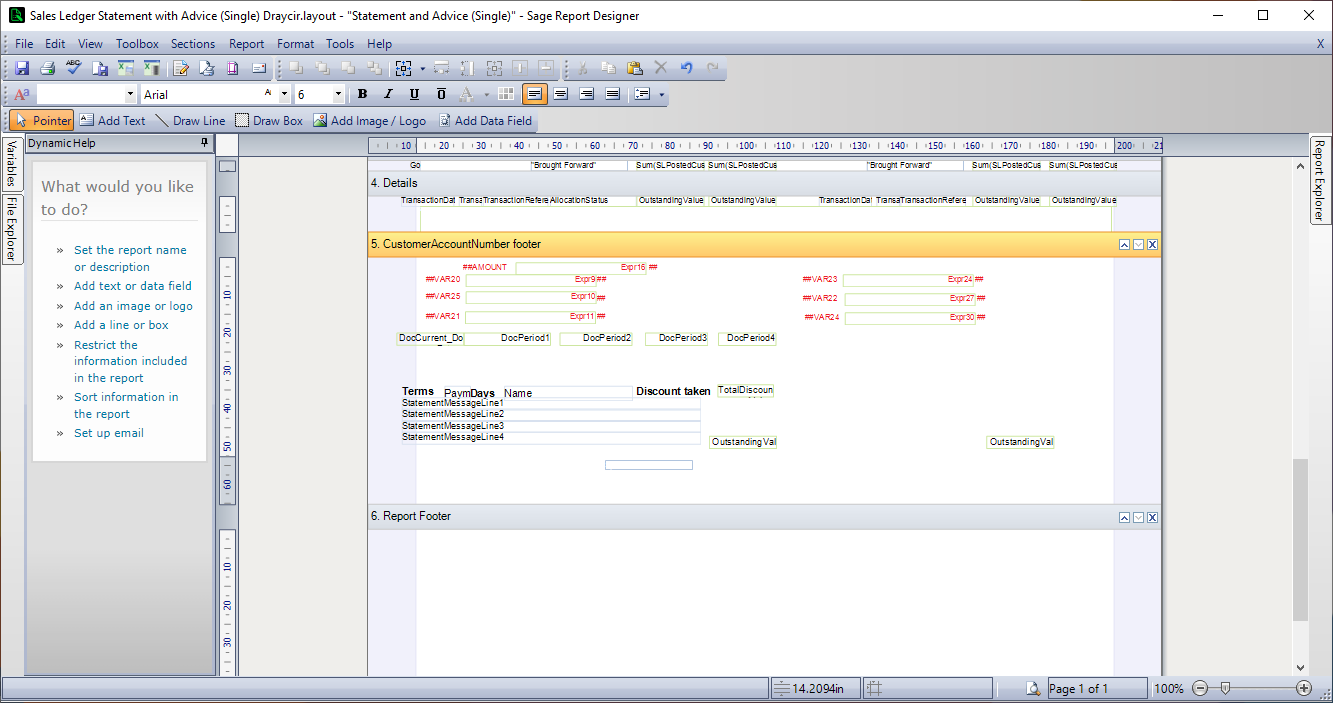1333x703 pixels.
Task: Toggle Underline formatting
Action: coord(414,94)
